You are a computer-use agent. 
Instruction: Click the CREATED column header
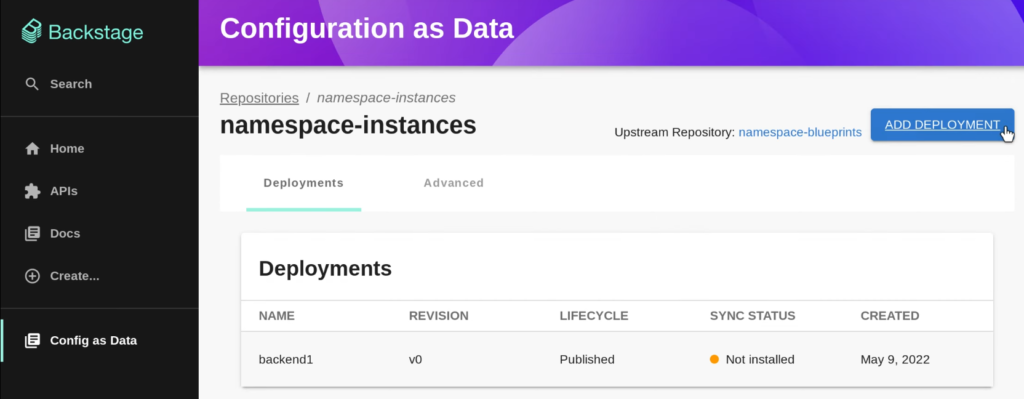[889, 316]
